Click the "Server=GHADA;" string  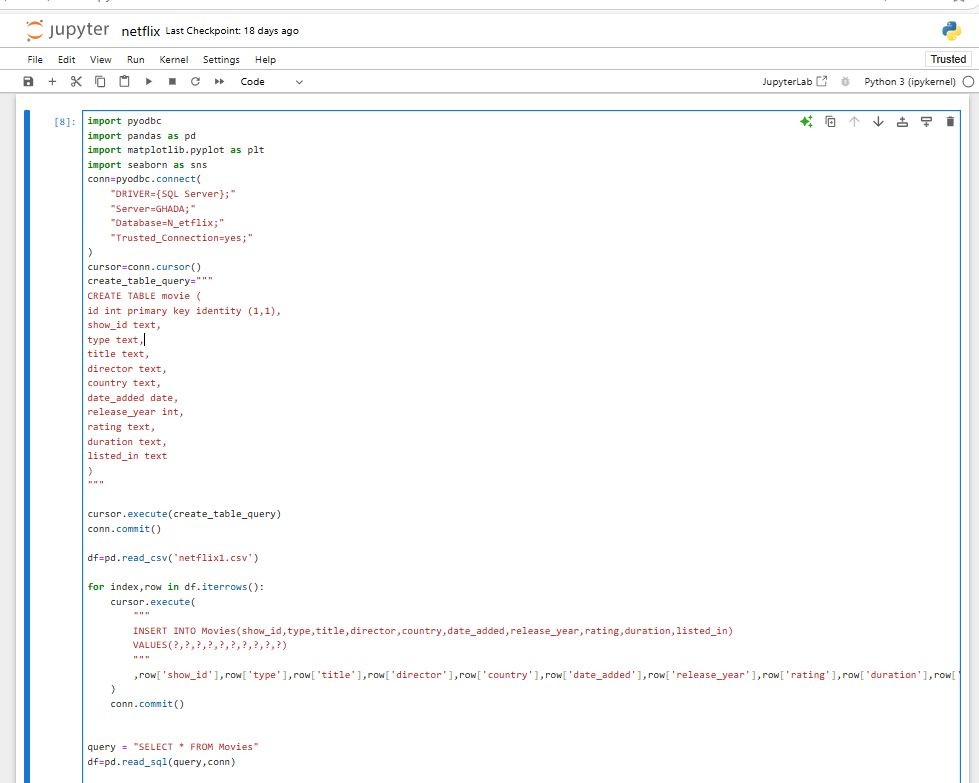[x=153, y=209]
